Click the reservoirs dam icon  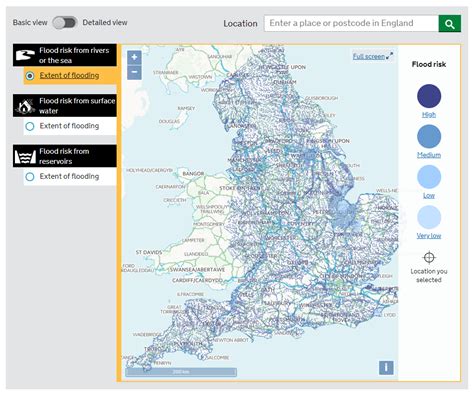click(x=25, y=156)
